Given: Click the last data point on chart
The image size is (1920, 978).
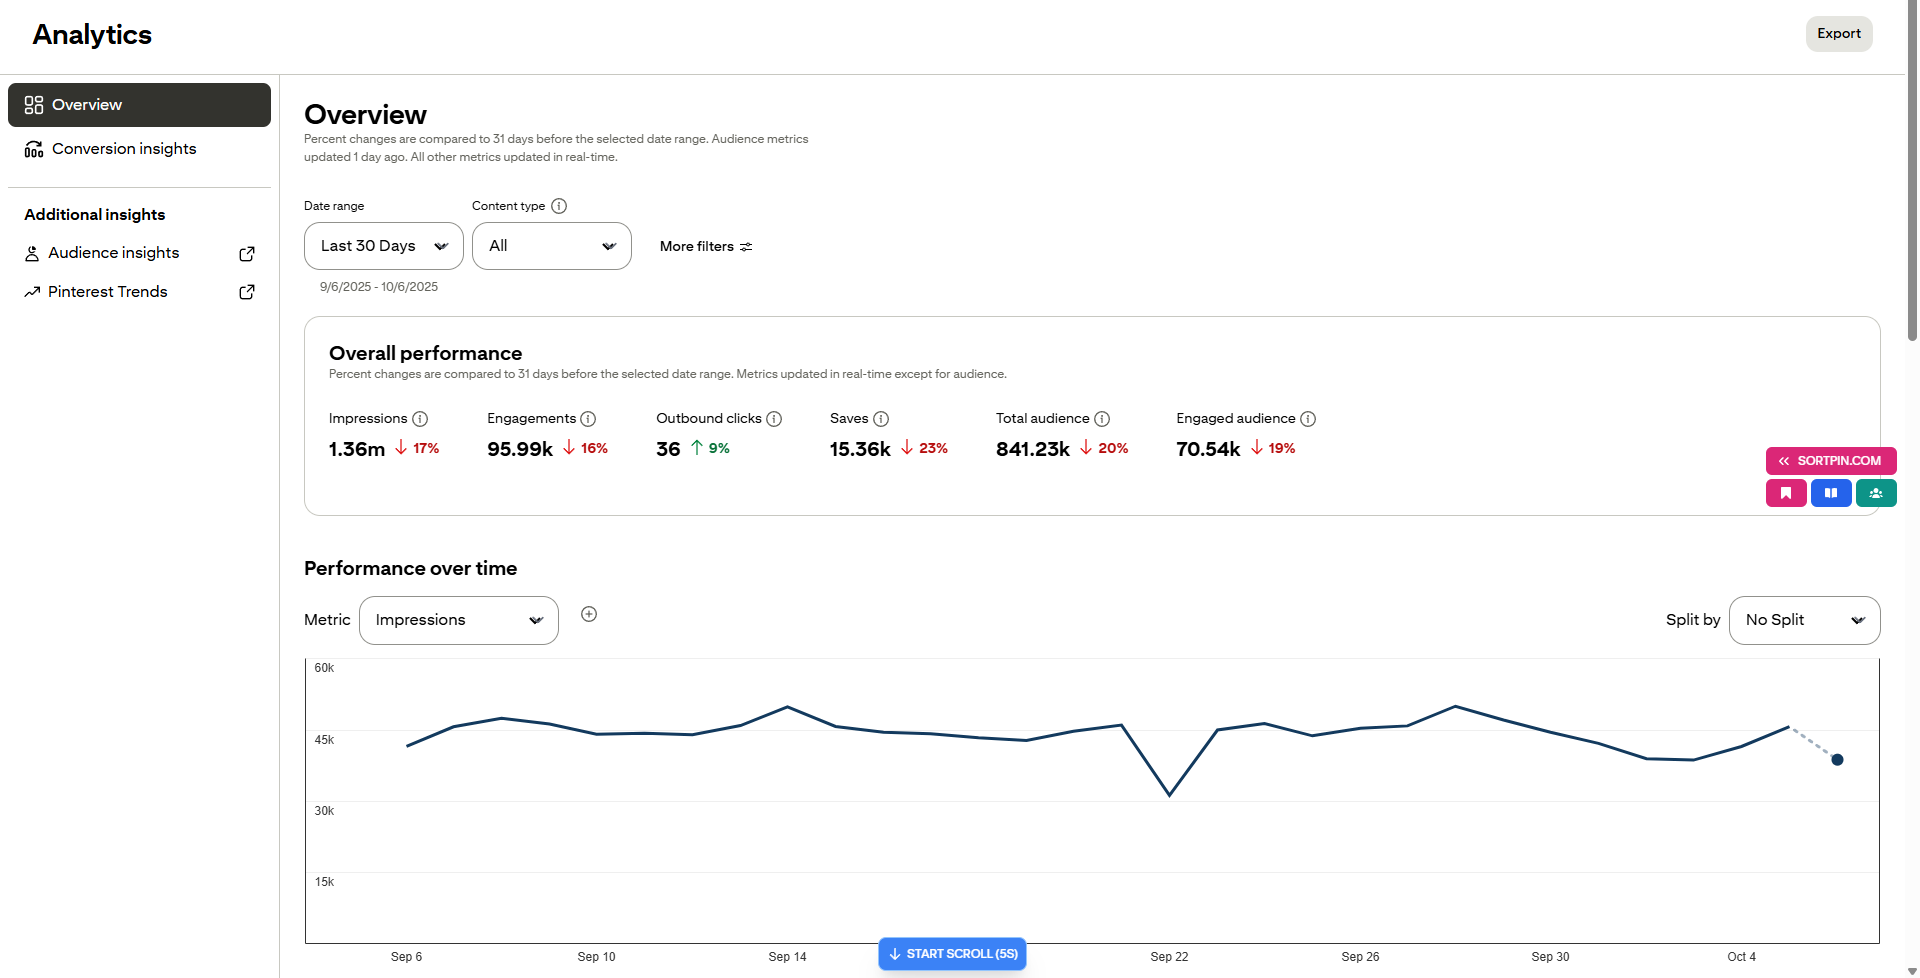Looking at the screenshot, I should pos(1837,760).
